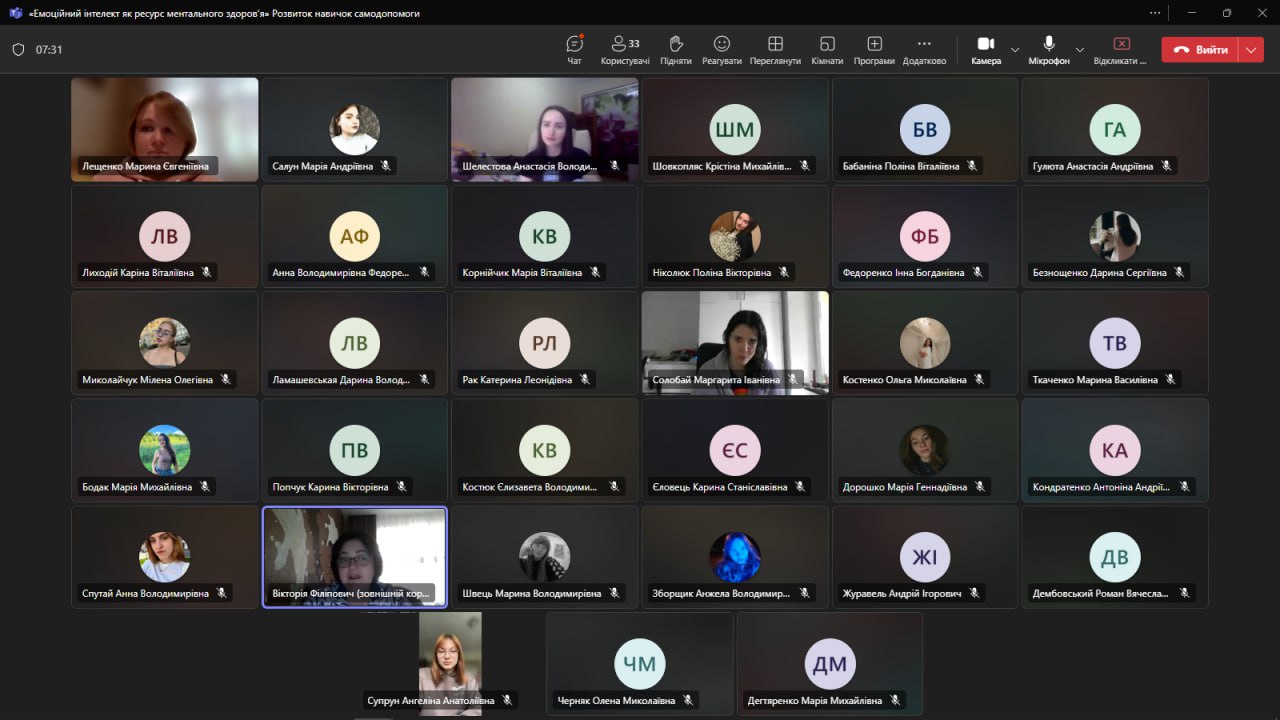The height and width of the screenshot is (720, 1280).
Task: Raise hand with Підняти button
Action: click(676, 49)
